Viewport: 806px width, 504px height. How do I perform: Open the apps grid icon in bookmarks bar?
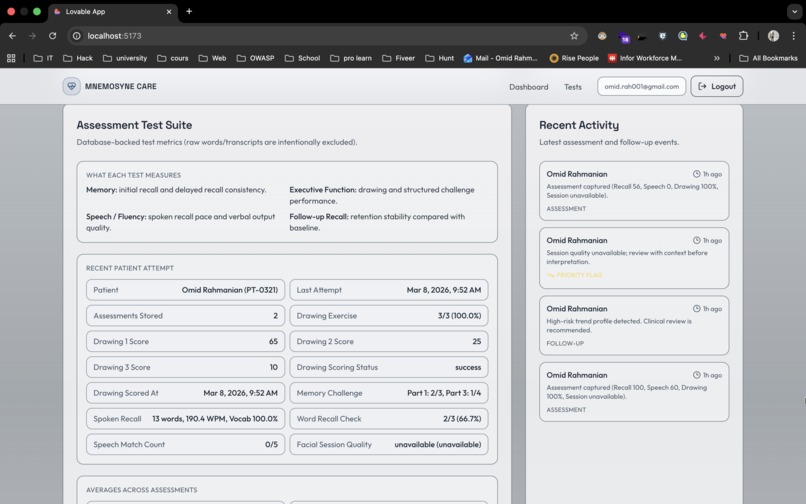(11, 58)
